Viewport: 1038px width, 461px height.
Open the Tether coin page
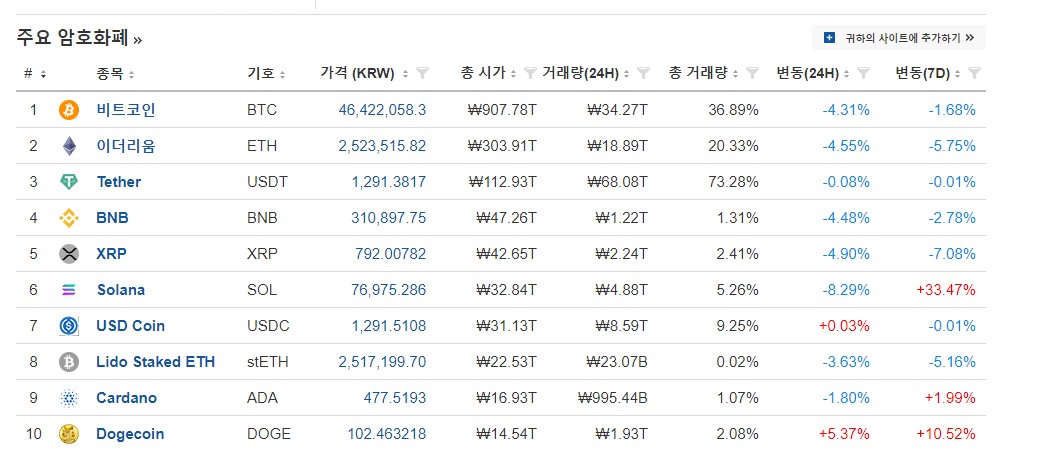click(x=118, y=181)
